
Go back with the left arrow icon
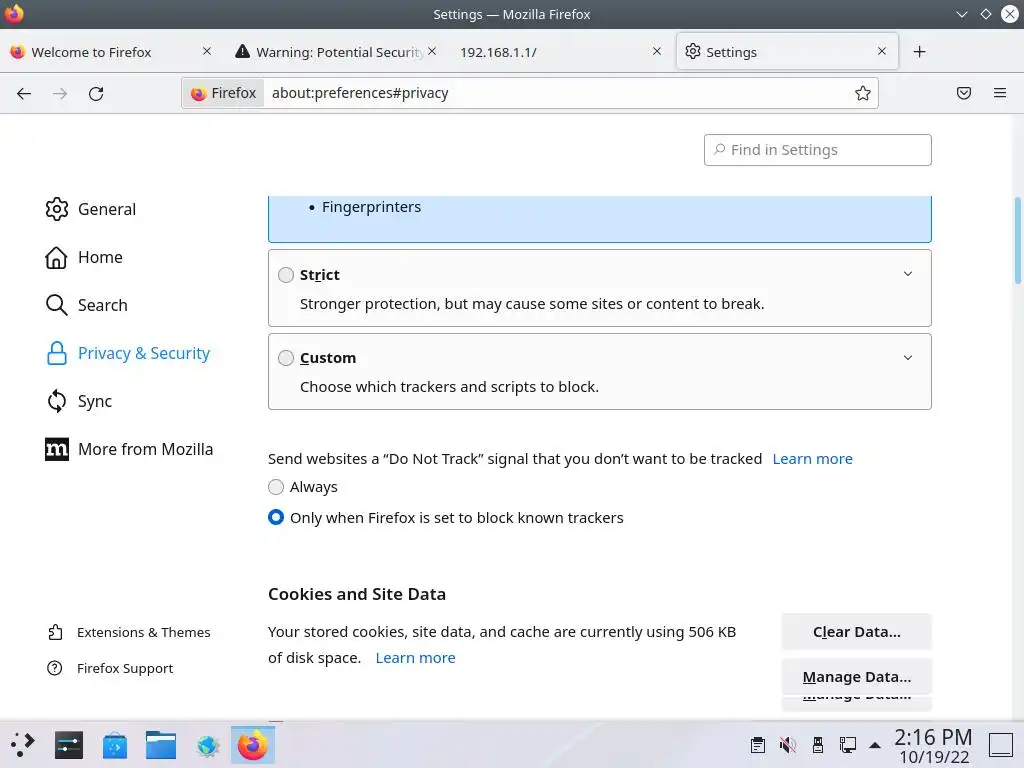tap(24, 93)
